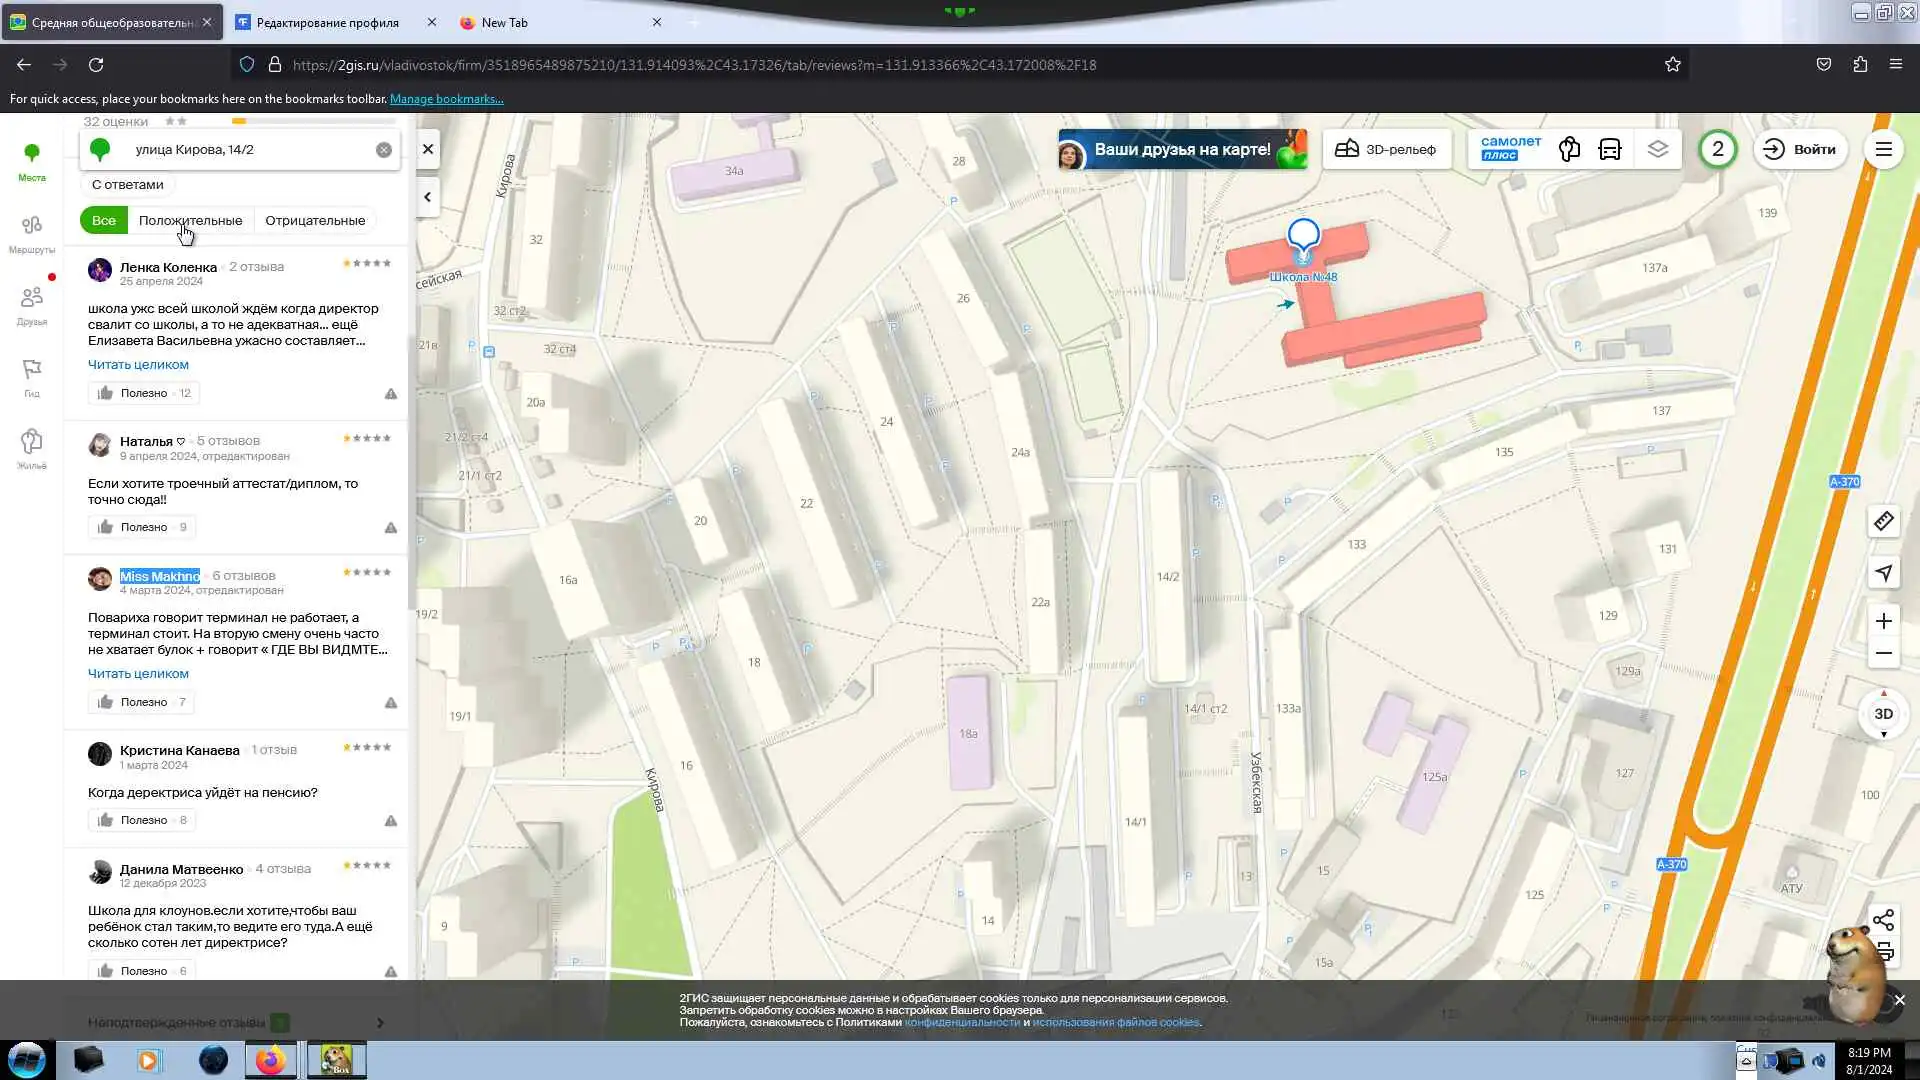Viewport: 1920px width, 1080px height.
Task: Click the my location arrow icon
Action: [x=1883, y=573]
